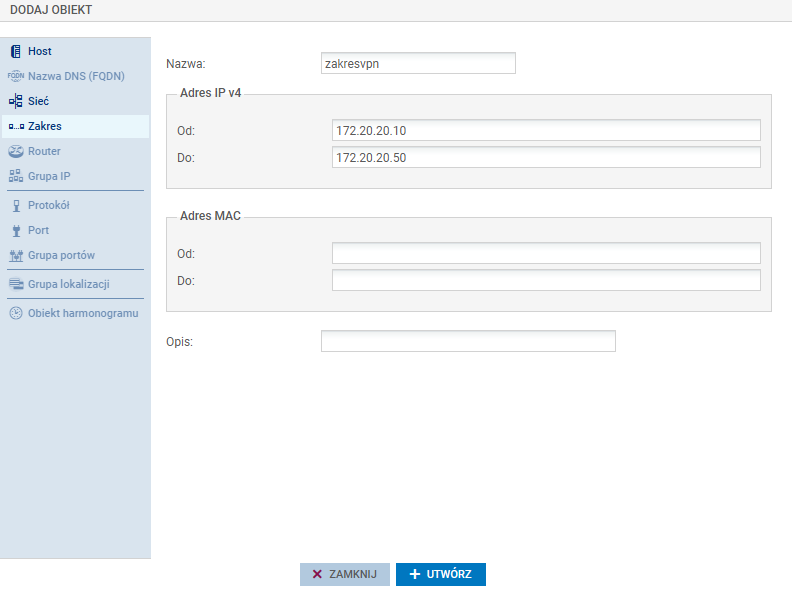
Task: Click the MAC address Od field
Action: click(546, 253)
